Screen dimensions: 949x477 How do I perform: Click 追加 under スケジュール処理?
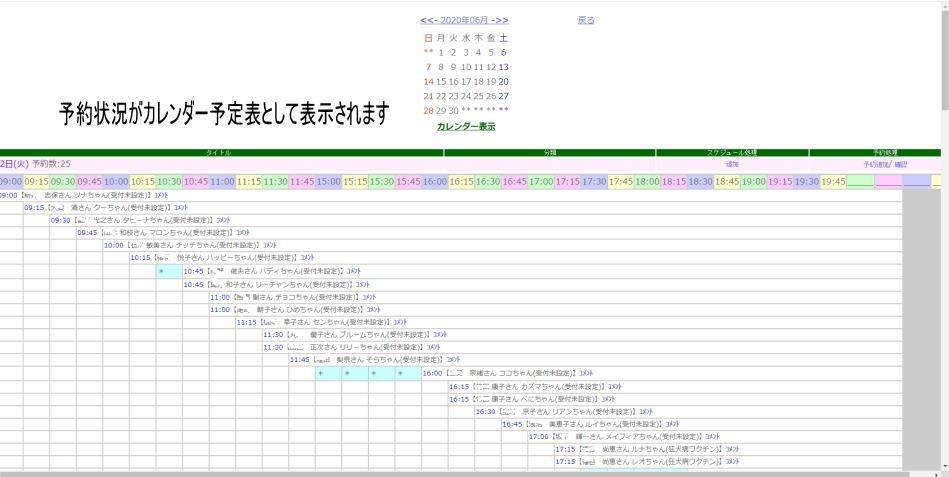(x=732, y=164)
